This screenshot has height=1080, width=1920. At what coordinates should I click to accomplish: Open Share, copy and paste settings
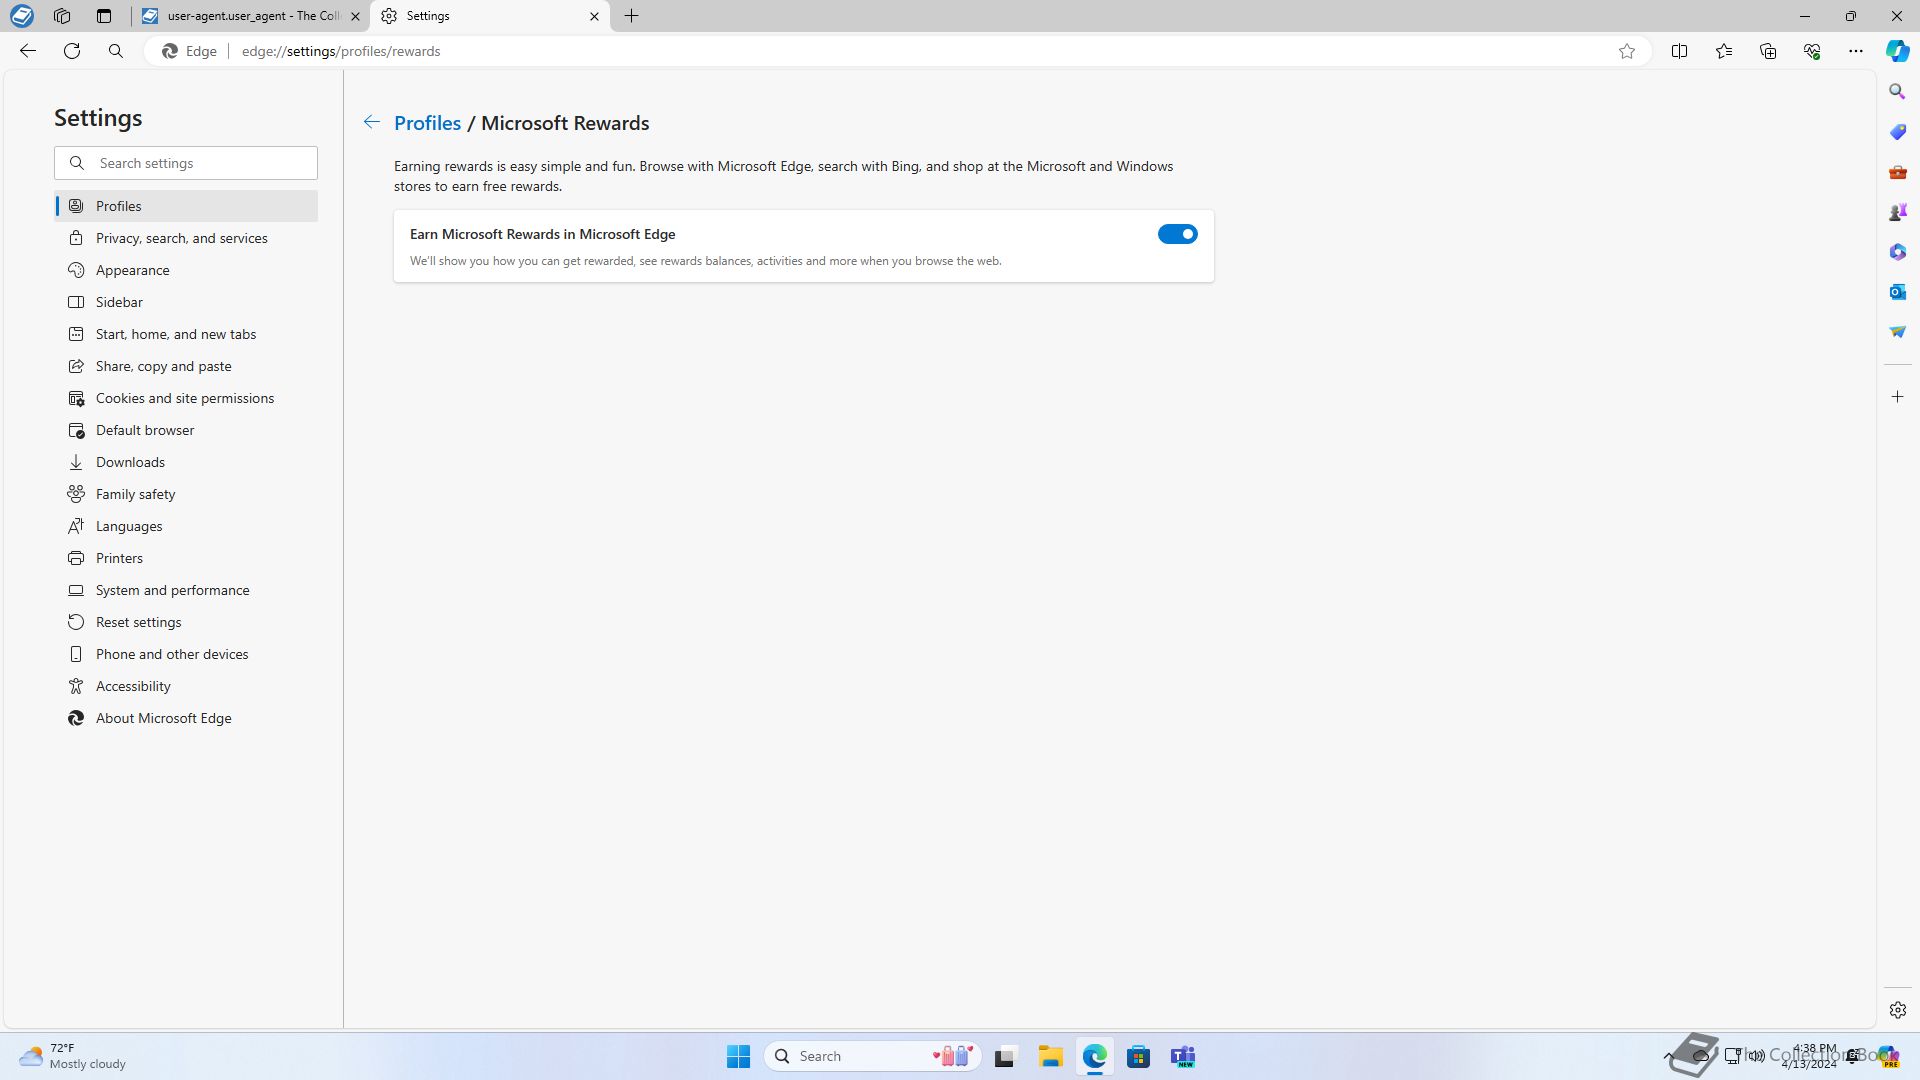[x=186, y=366]
